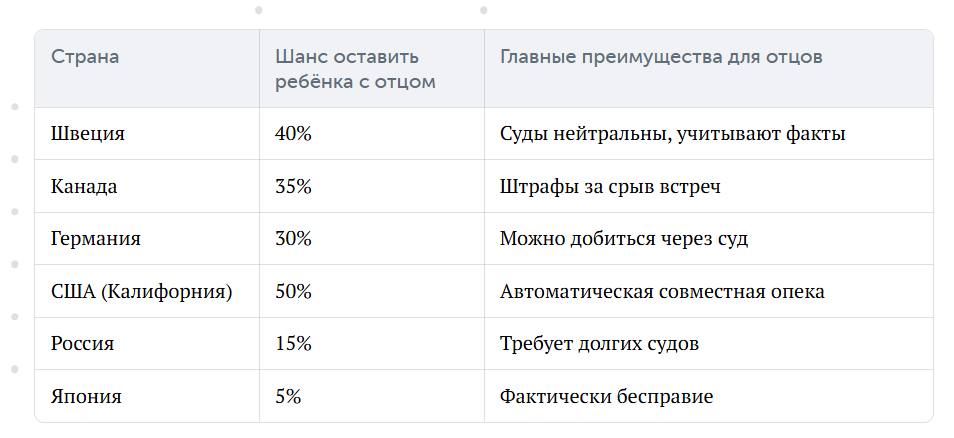954x438 pixels.
Task: Select the 'Германия' cell
Action: 96,238
